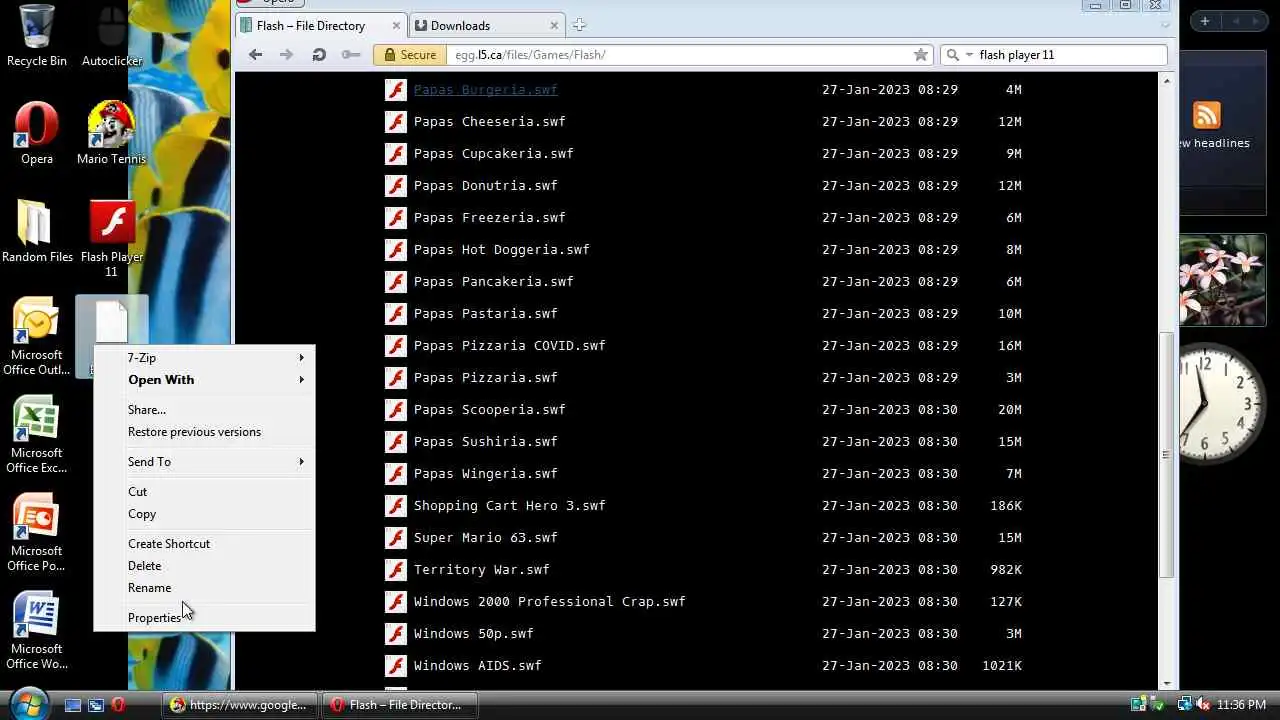1280x720 pixels.
Task: Click the RSS feed headlines gadget icon
Action: click(1207, 116)
